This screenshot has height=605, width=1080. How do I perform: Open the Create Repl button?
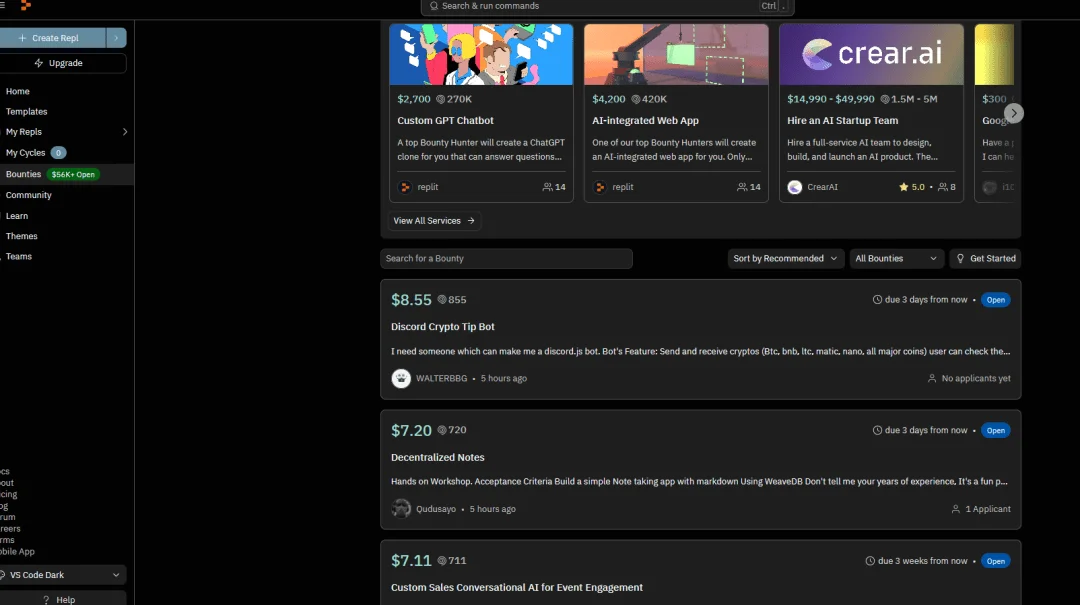tap(52, 38)
